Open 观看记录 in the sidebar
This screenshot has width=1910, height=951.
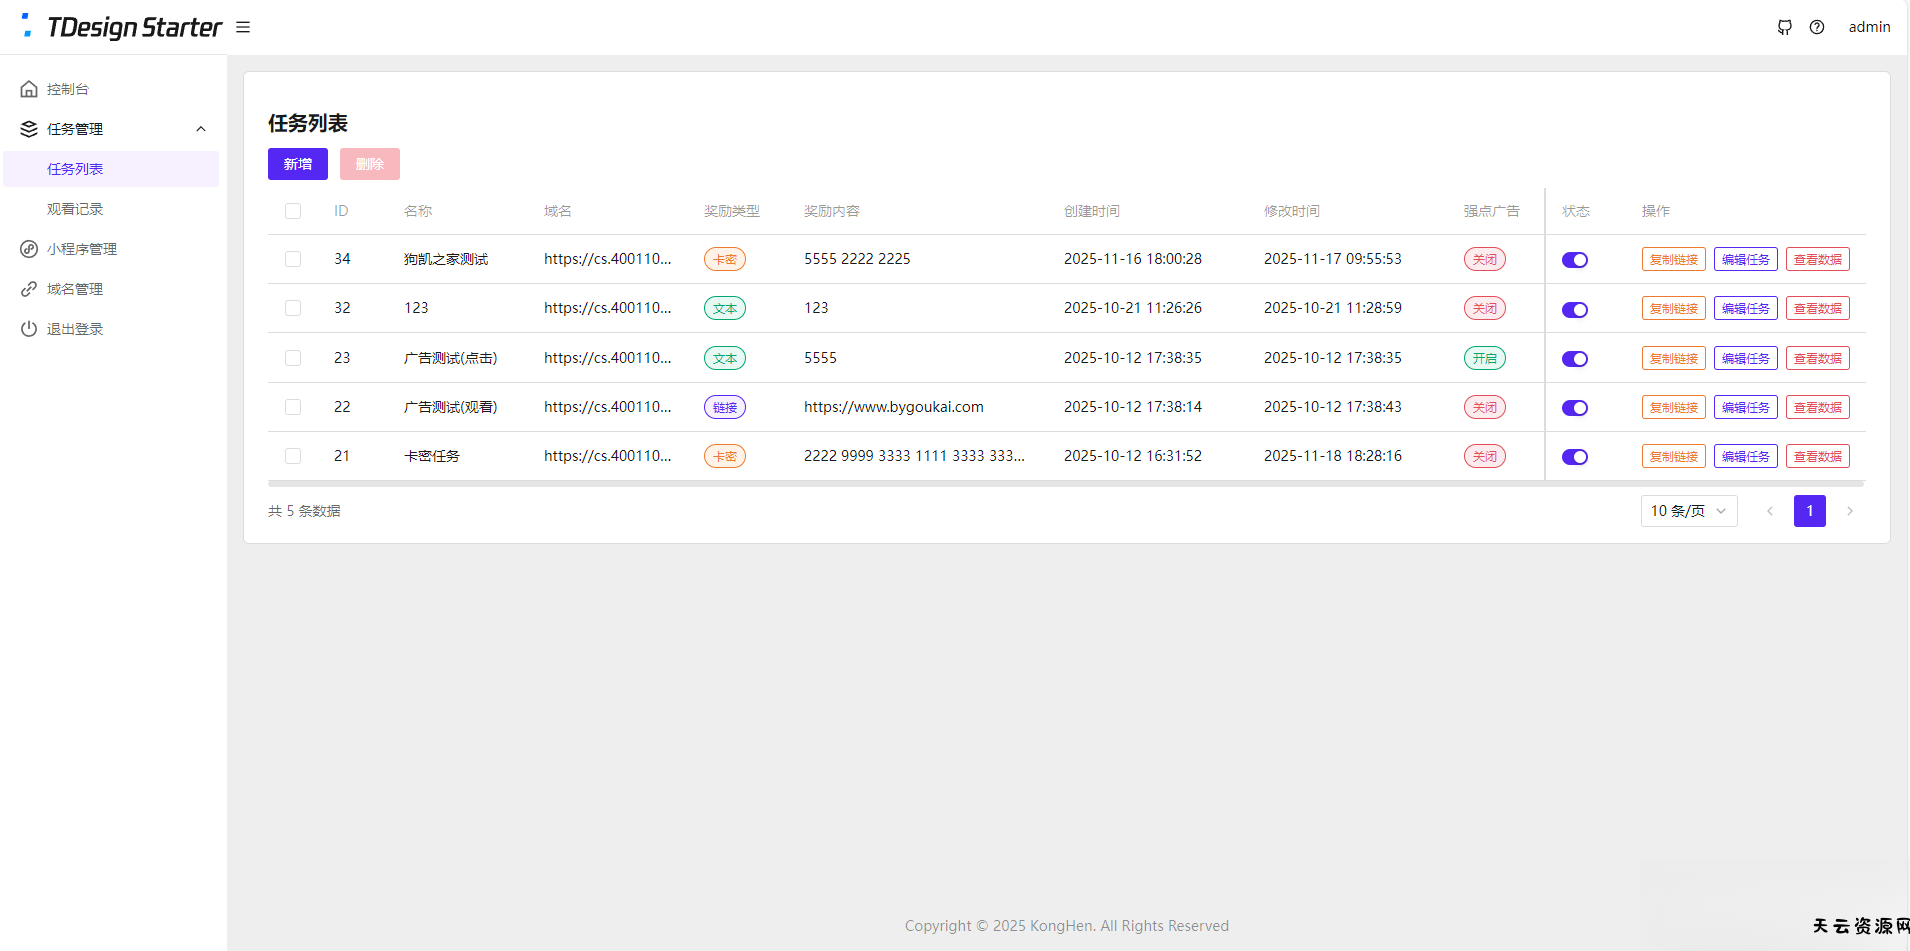tap(75, 209)
